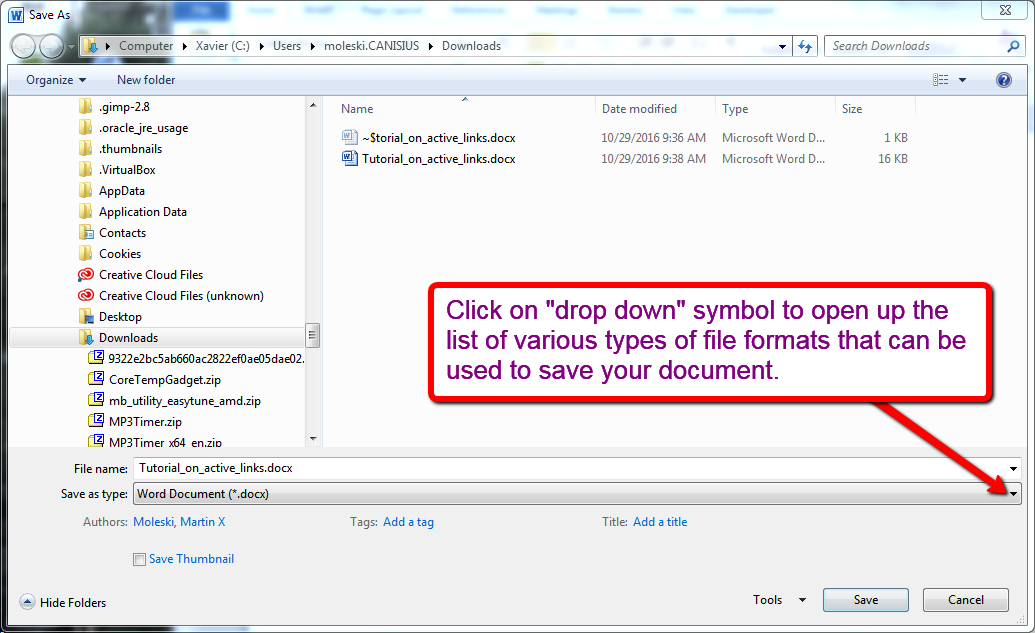Click New folder in the toolbar
This screenshot has width=1035, height=633.
[x=146, y=80]
